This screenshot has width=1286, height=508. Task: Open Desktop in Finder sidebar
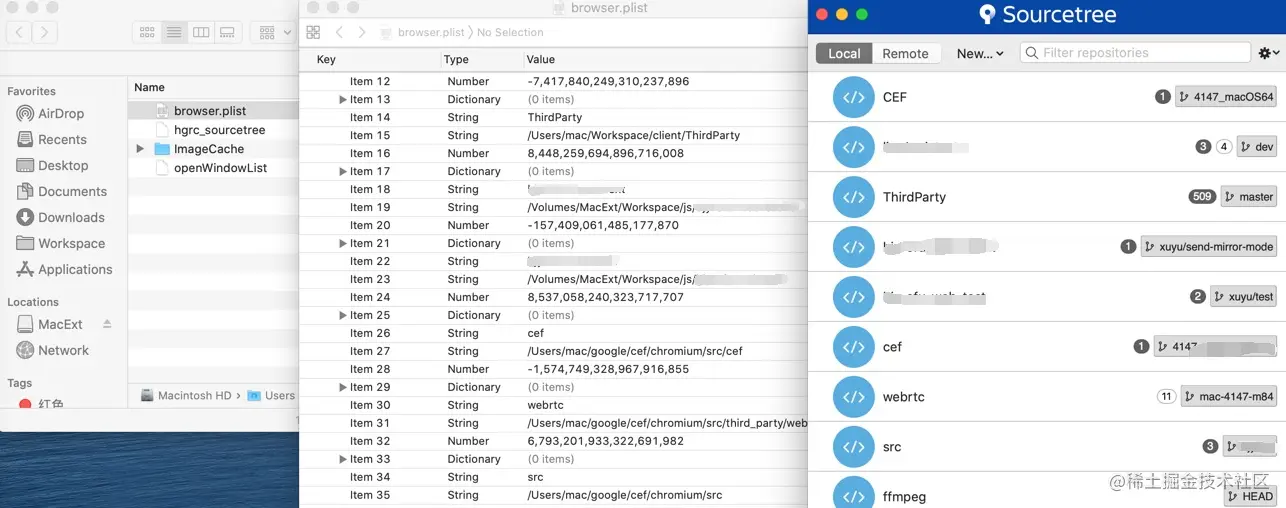point(63,166)
